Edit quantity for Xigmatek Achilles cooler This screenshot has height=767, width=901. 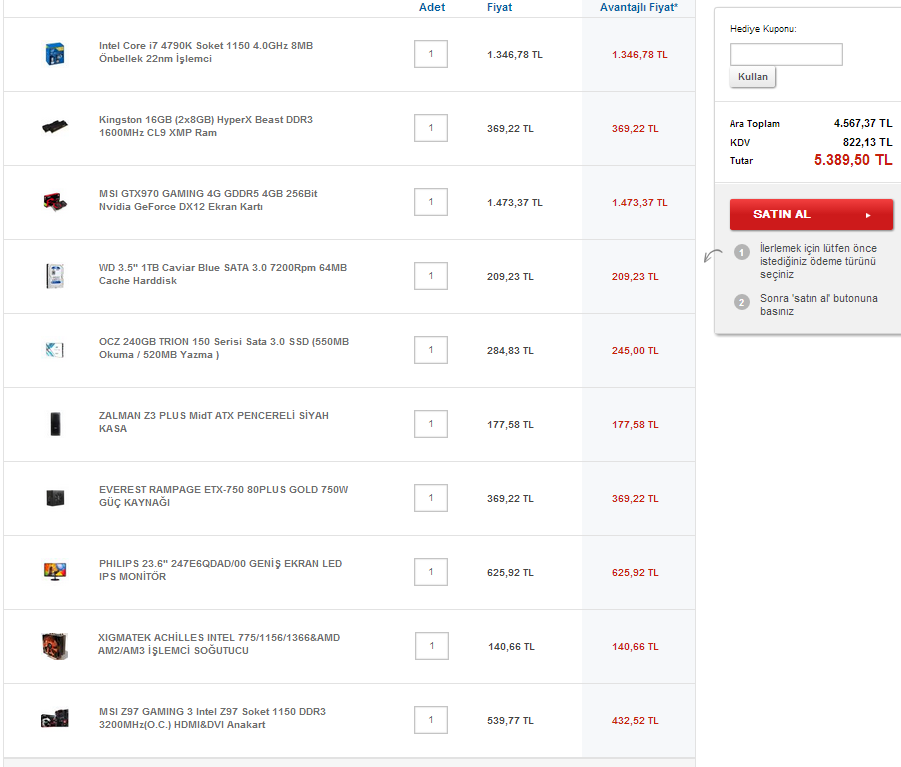click(432, 646)
